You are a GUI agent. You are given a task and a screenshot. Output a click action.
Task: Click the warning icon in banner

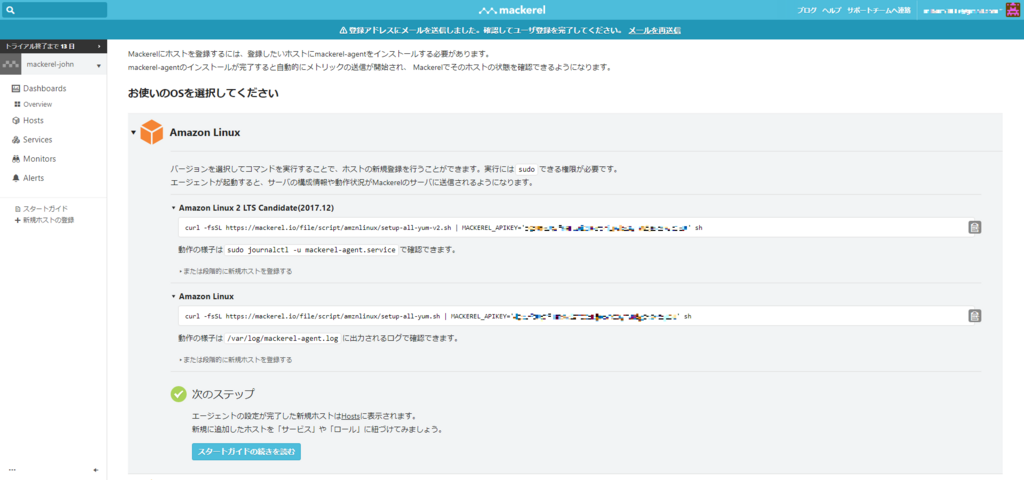pos(344,31)
